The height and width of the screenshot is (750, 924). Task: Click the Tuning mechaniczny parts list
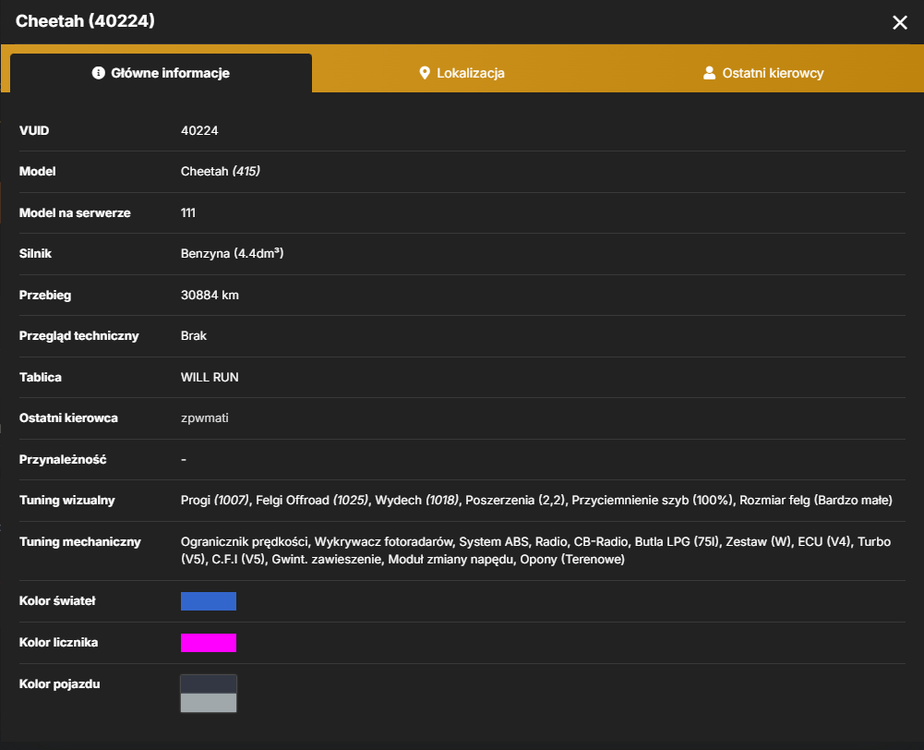pyautogui.click(x=536, y=550)
